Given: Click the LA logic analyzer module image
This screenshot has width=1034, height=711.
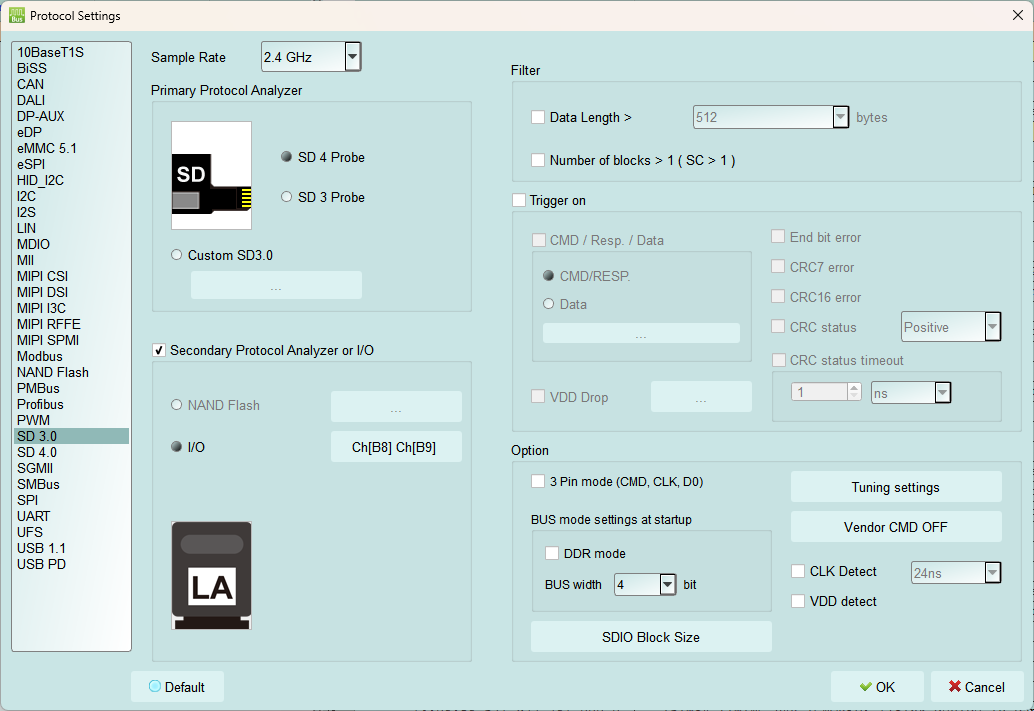Looking at the screenshot, I should (211, 575).
